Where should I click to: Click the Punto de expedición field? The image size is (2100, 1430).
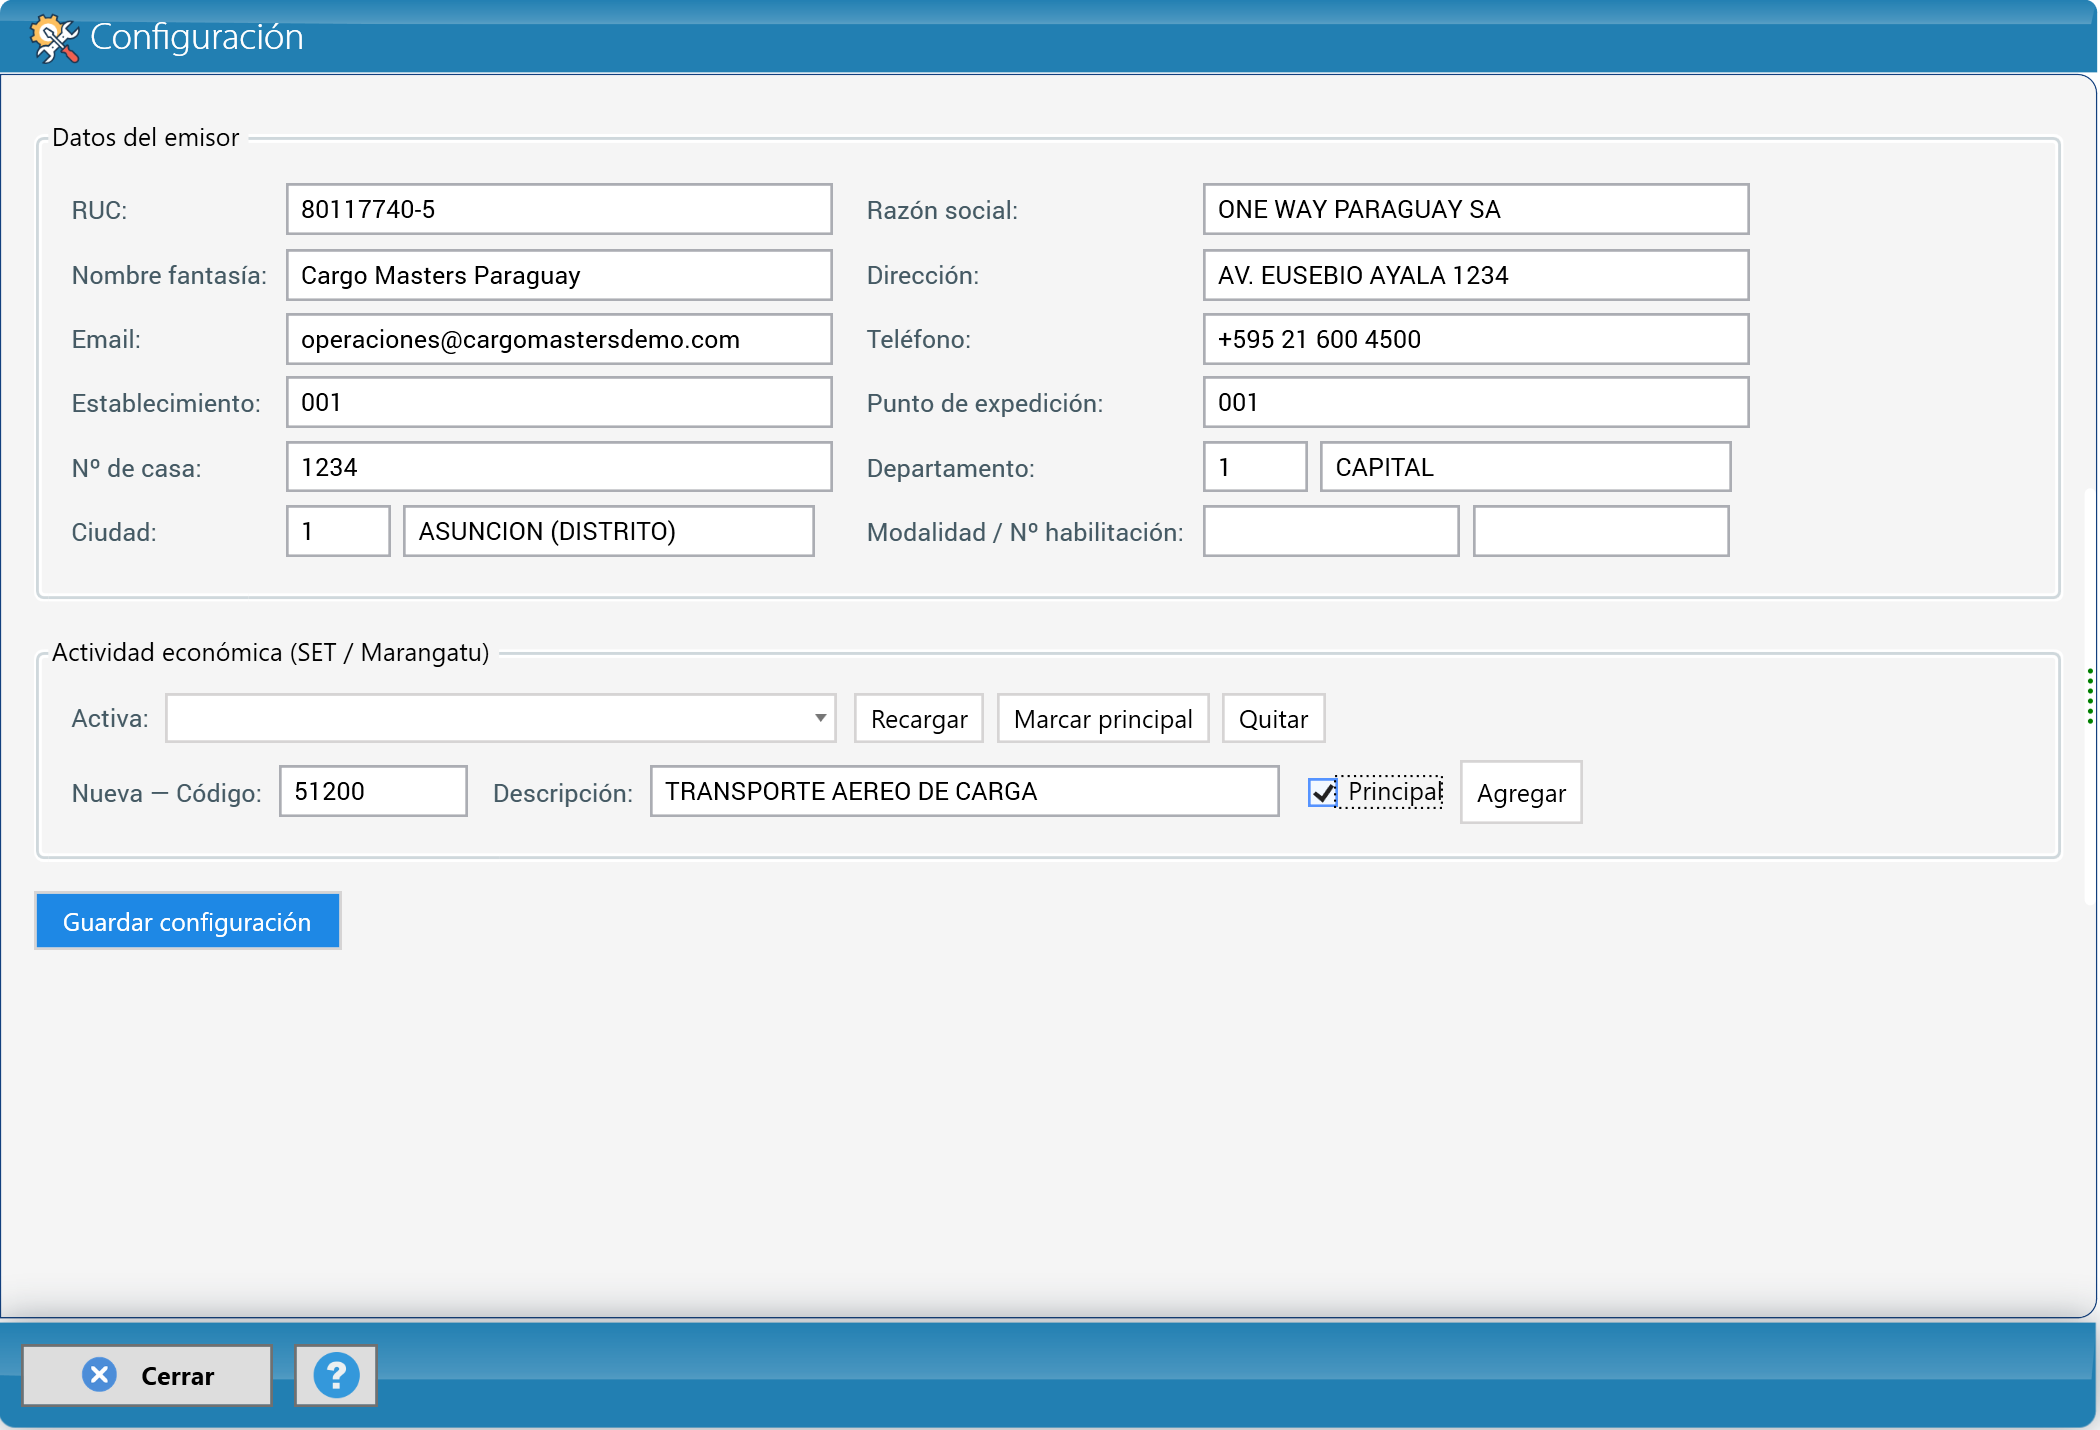[x=1476, y=402]
